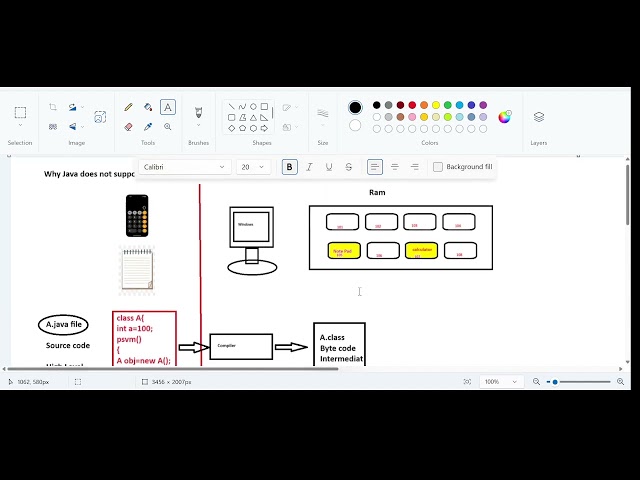Image resolution: width=640 pixels, height=480 pixels.
Task: Right align the text
Action: coord(414,167)
